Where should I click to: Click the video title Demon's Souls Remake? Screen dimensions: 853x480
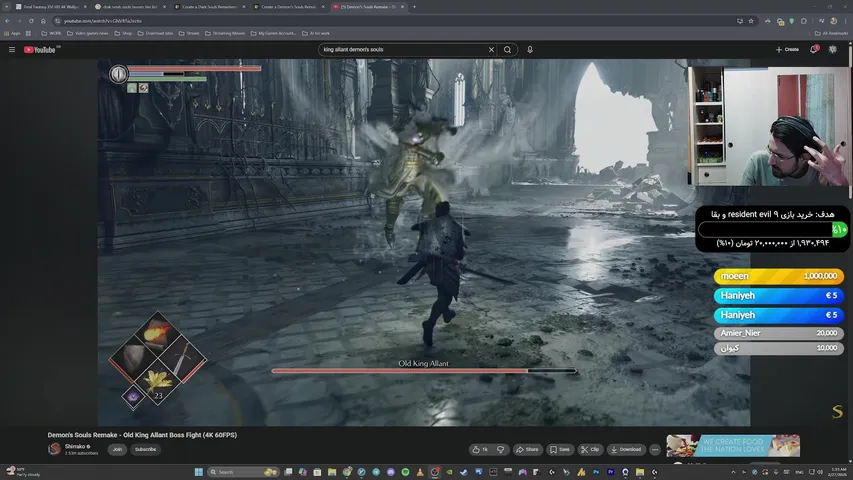point(142,435)
